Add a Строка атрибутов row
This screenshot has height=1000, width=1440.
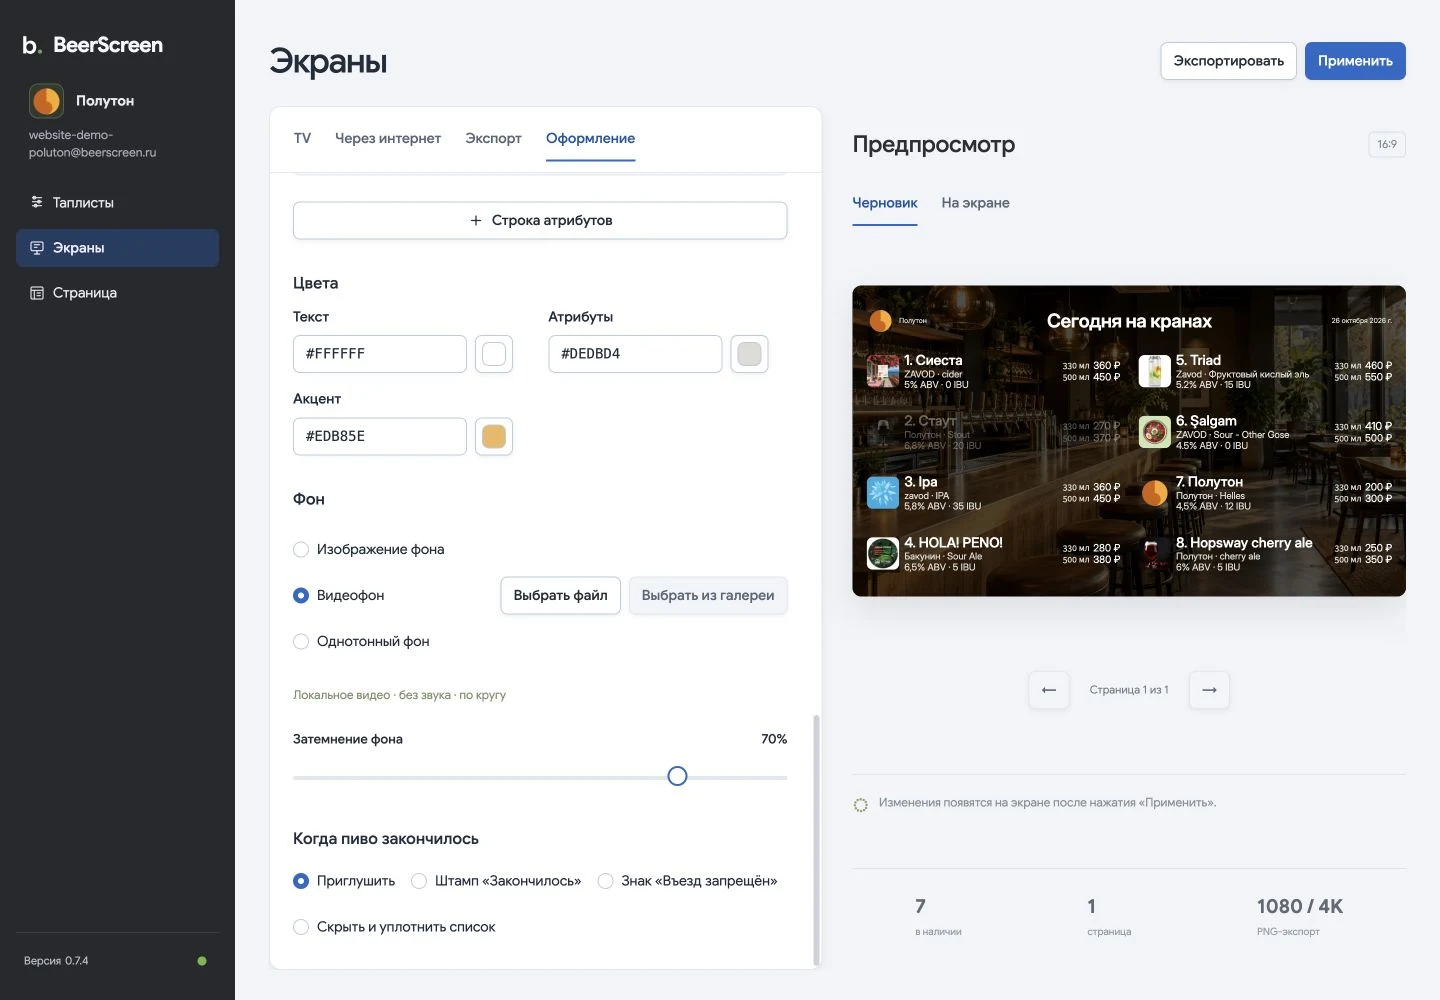click(540, 220)
